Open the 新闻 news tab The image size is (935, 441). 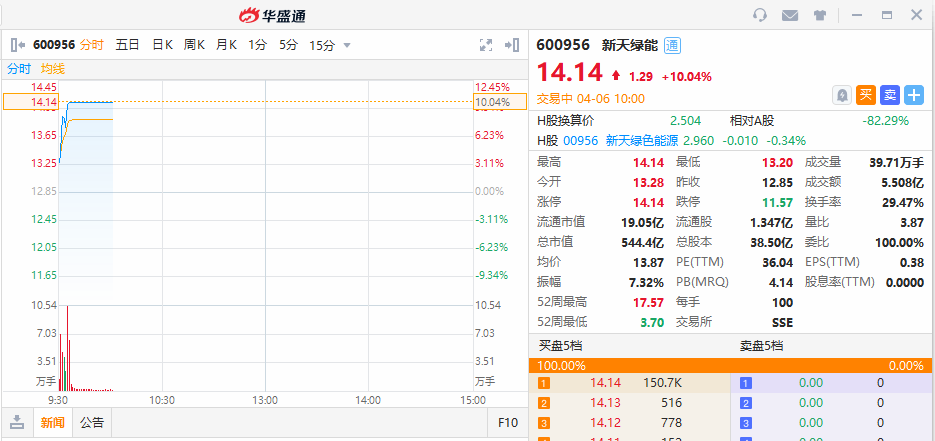click(52, 423)
